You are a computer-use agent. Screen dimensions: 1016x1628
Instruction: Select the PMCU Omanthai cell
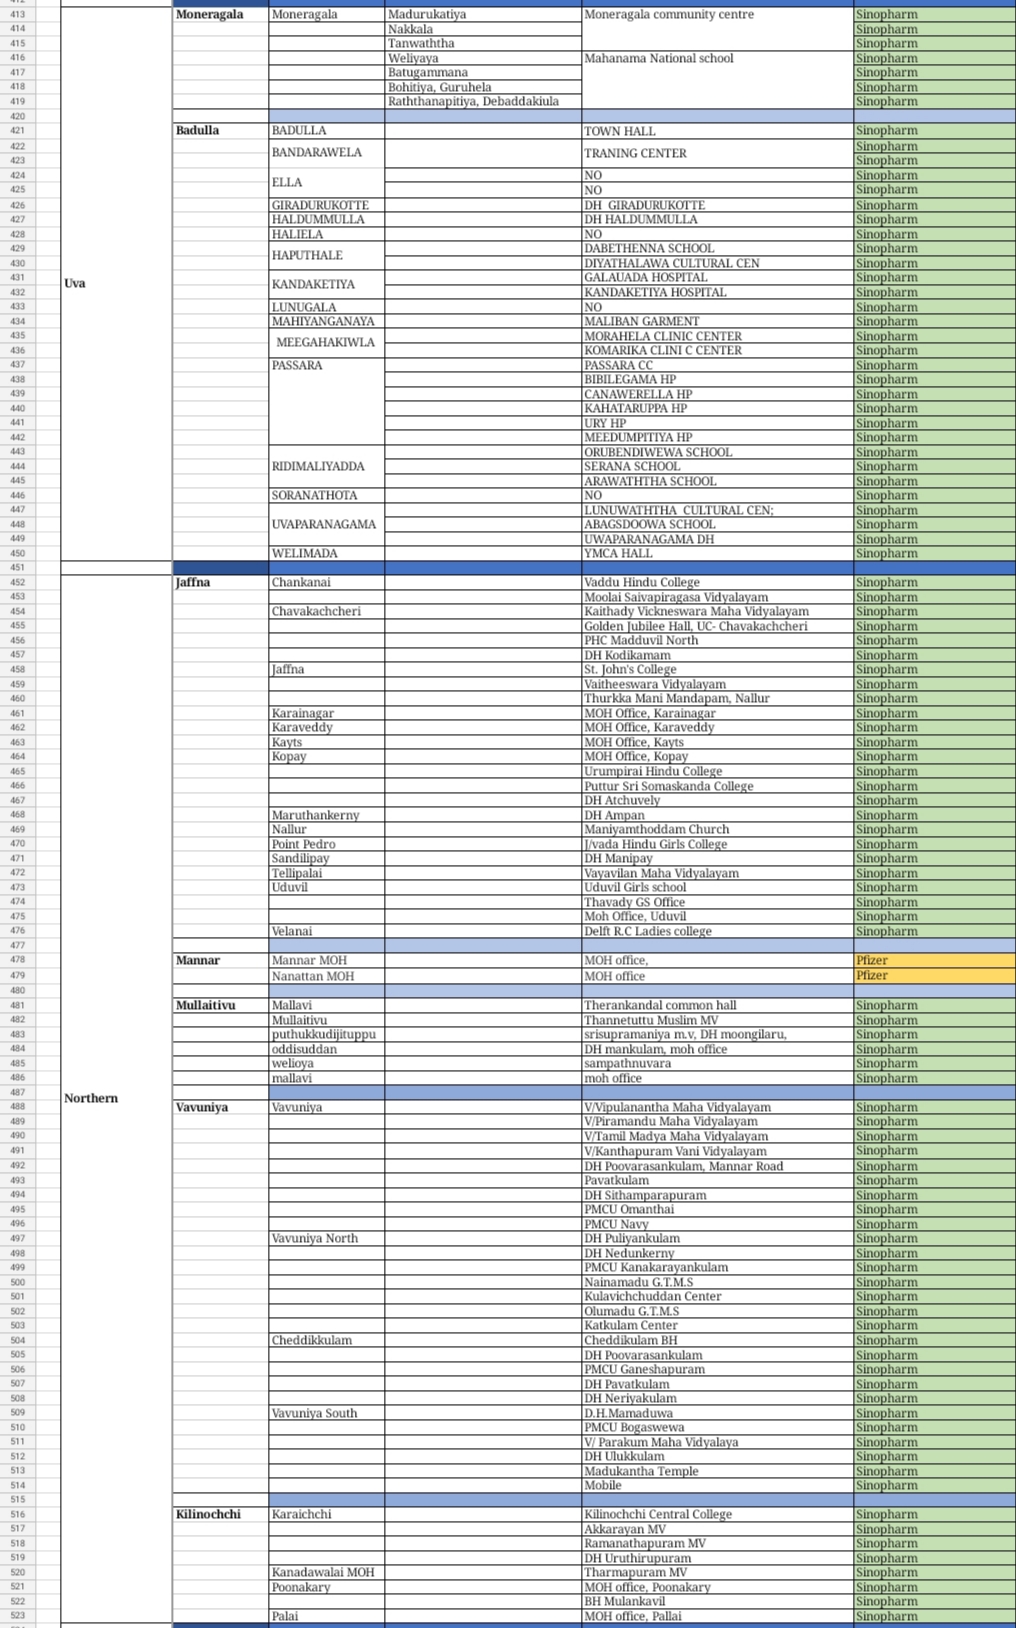coord(717,1209)
